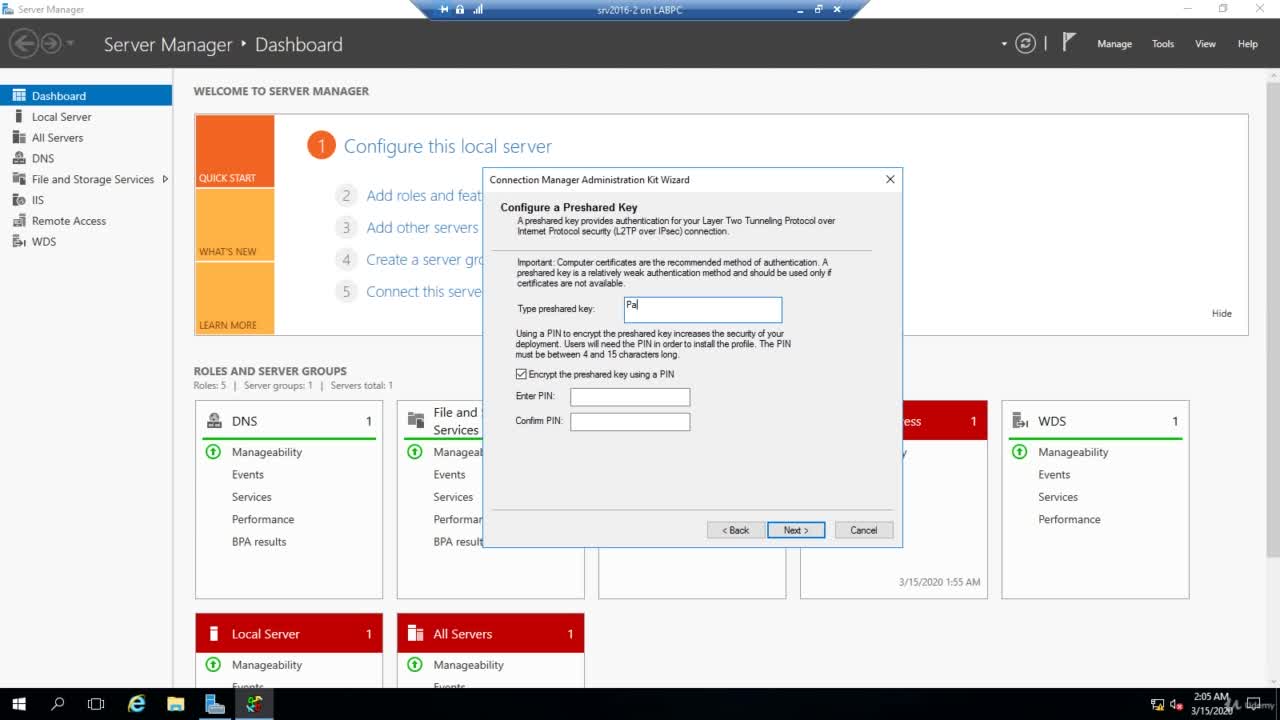Open Events in the DNS tile
Image resolution: width=1280 pixels, height=720 pixels.
[248, 475]
